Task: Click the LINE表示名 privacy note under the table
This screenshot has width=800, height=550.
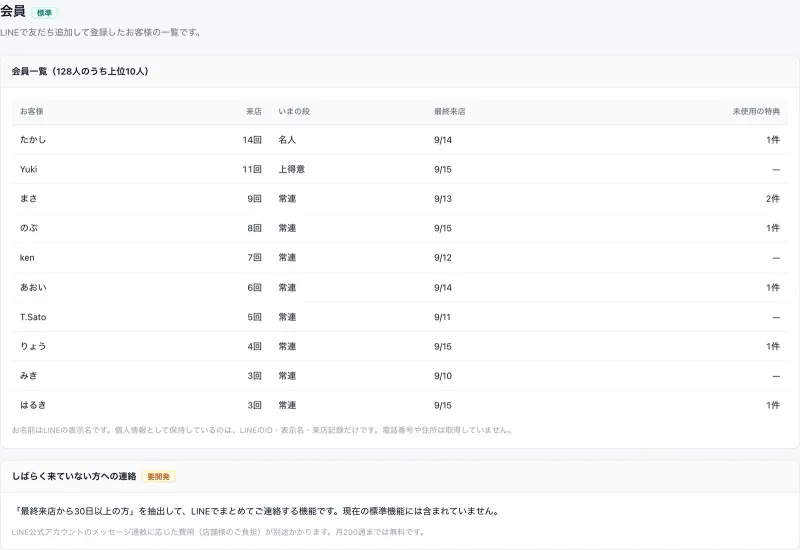Action: 262,430
